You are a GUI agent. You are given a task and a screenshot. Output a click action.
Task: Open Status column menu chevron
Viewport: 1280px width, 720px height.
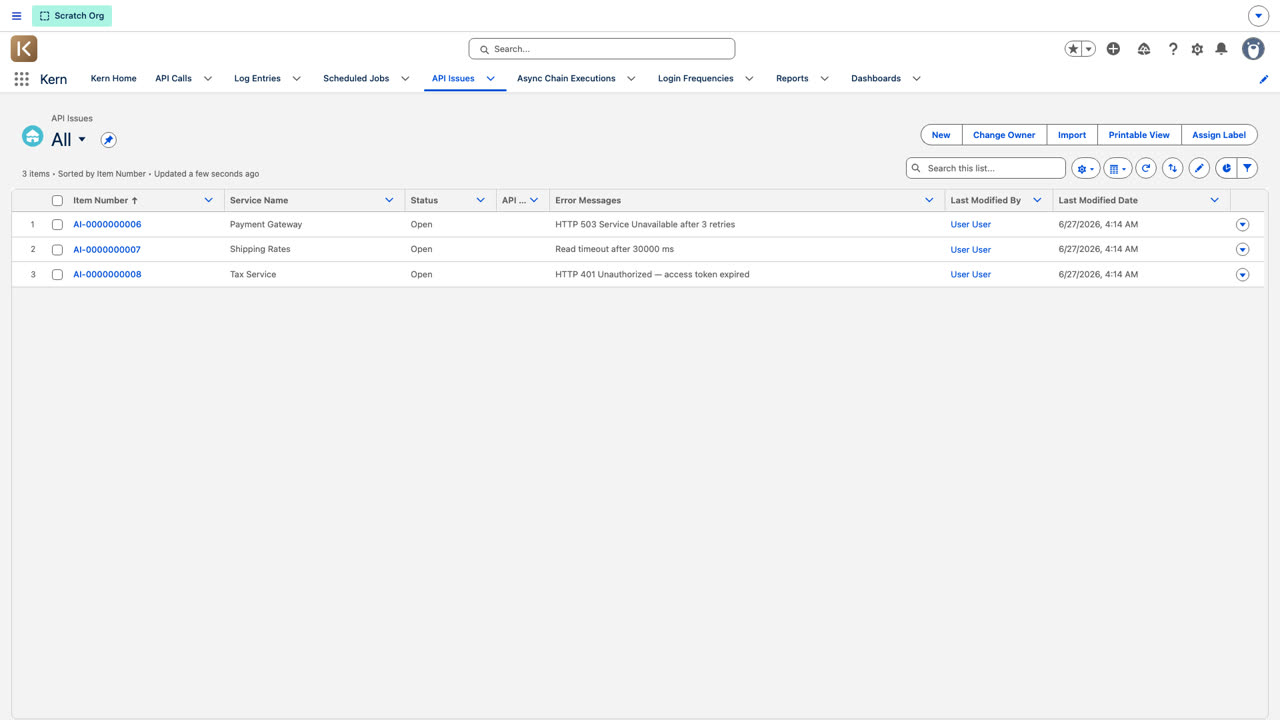point(480,200)
